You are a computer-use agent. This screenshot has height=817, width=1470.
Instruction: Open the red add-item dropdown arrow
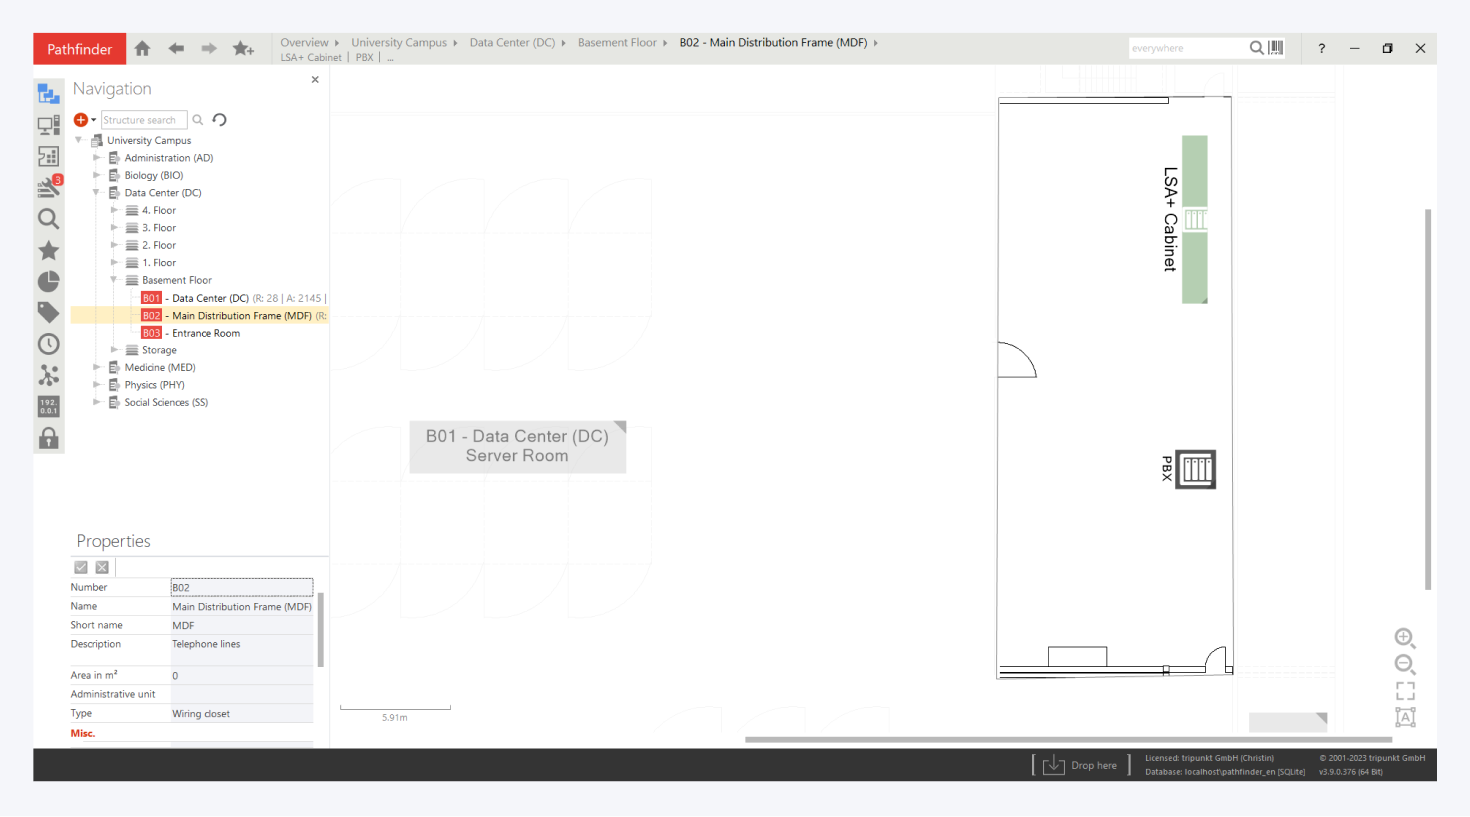pyautogui.click(x=94, y=120)
